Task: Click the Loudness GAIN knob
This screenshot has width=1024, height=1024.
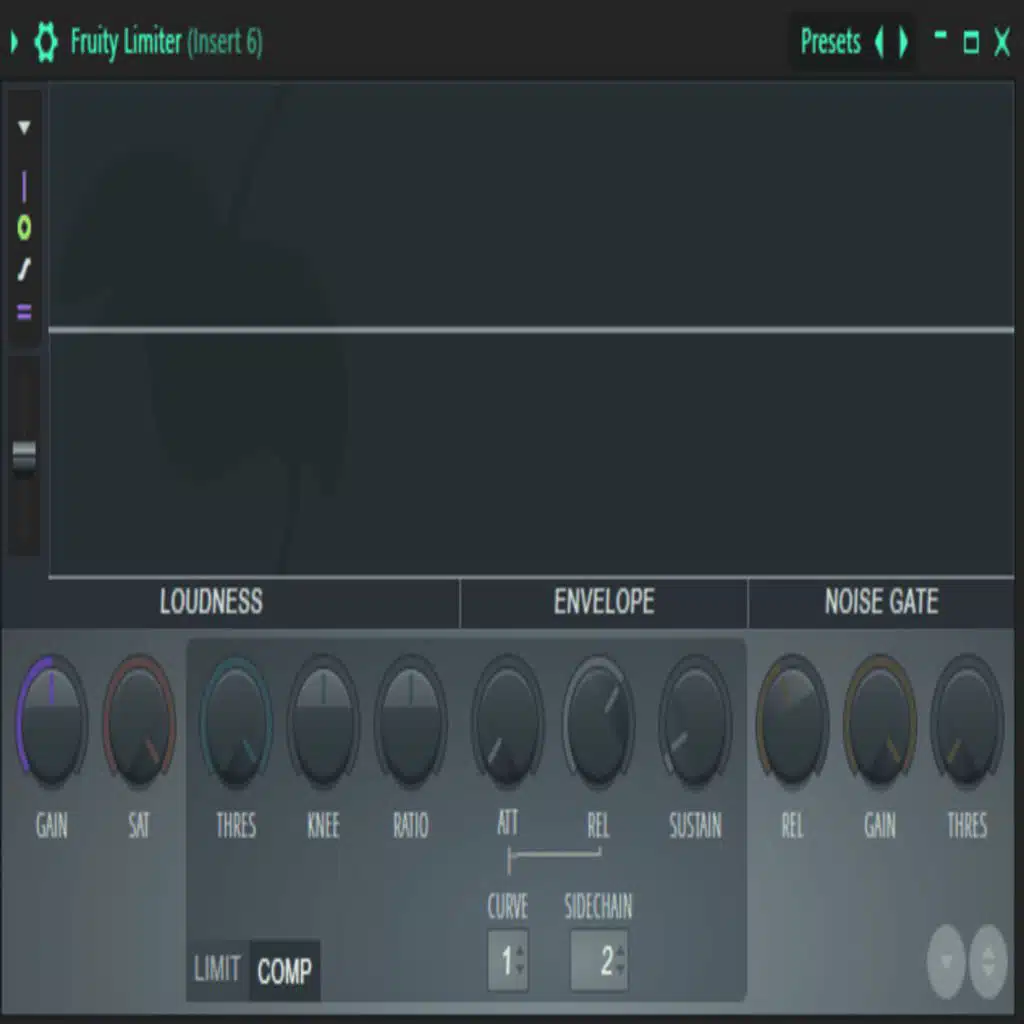Action: 51,720
